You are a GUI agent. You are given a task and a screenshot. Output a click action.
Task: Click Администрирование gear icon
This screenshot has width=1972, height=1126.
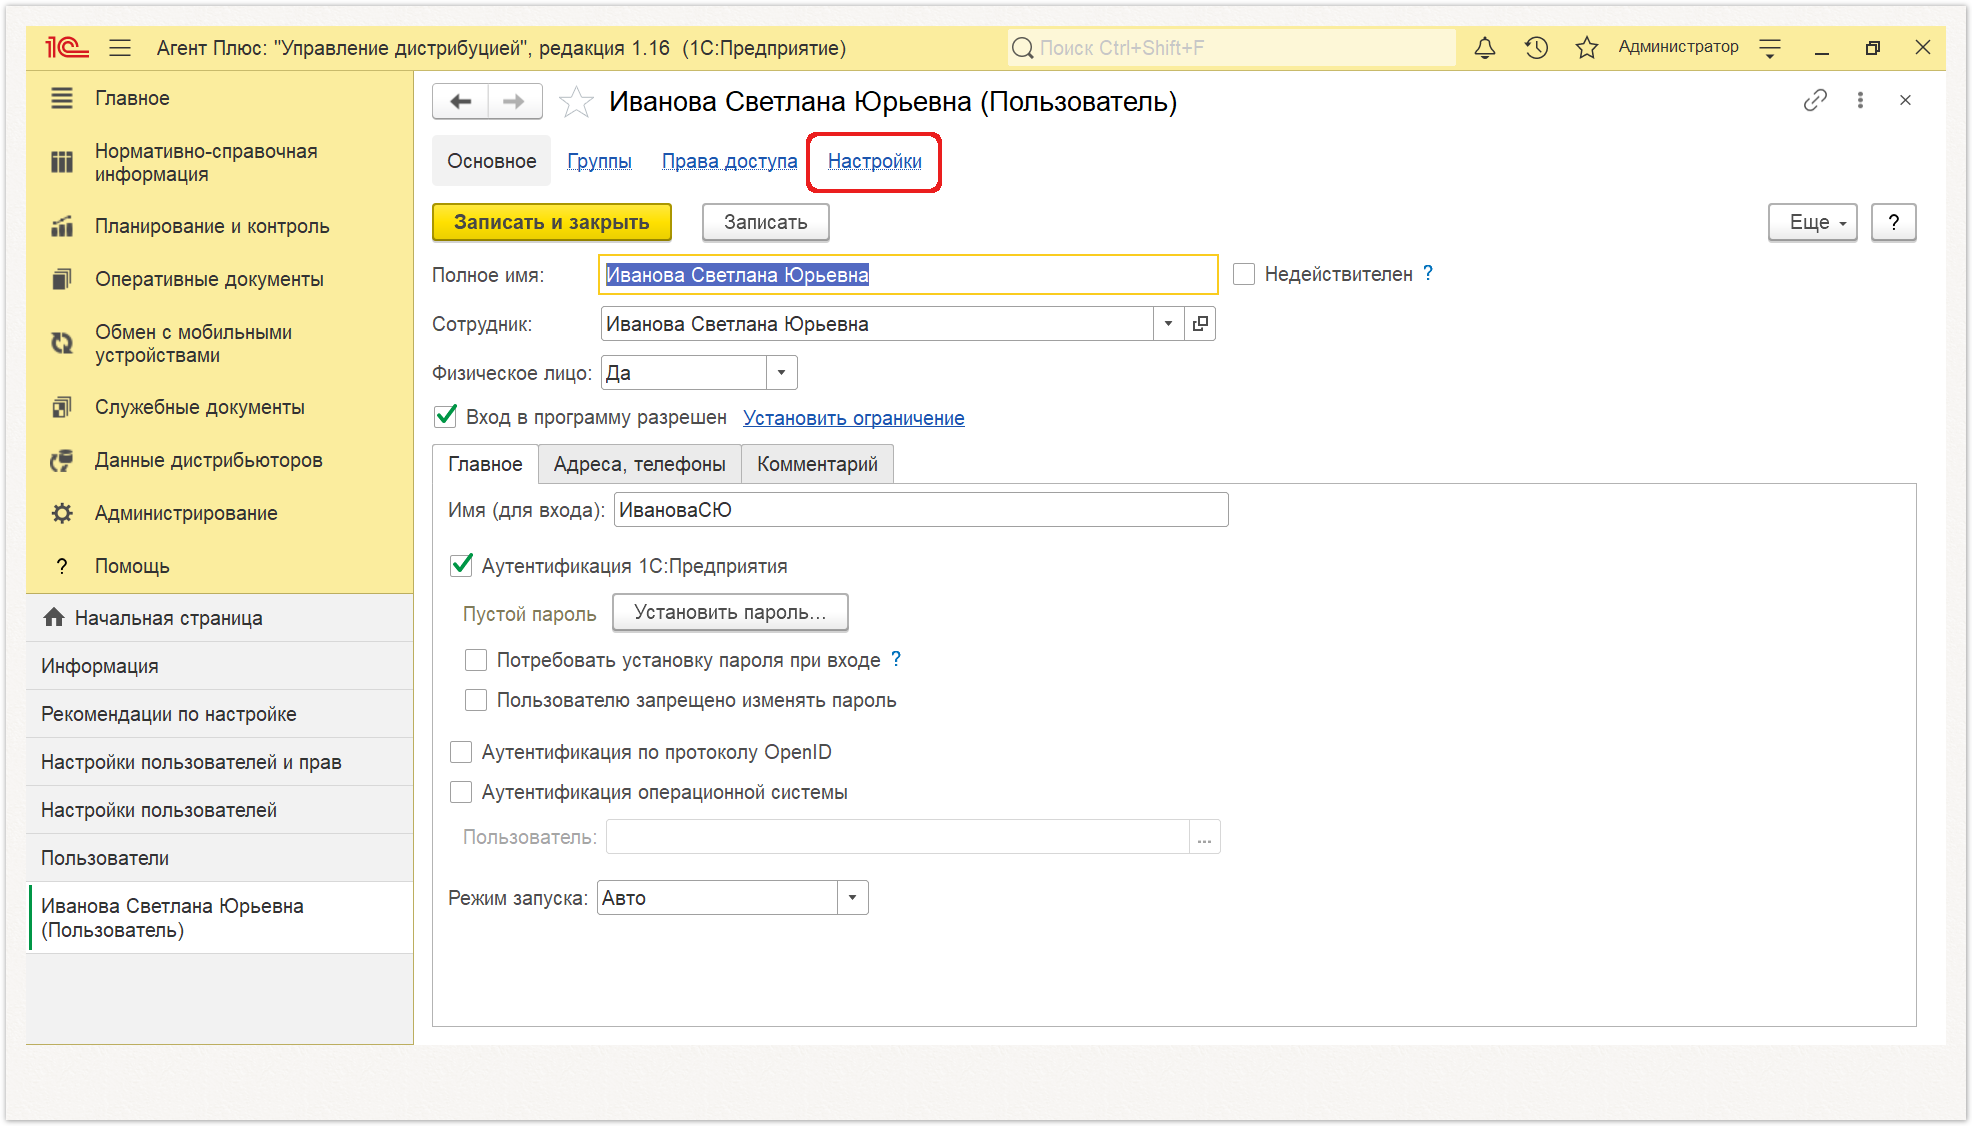(x=62, y=513)
